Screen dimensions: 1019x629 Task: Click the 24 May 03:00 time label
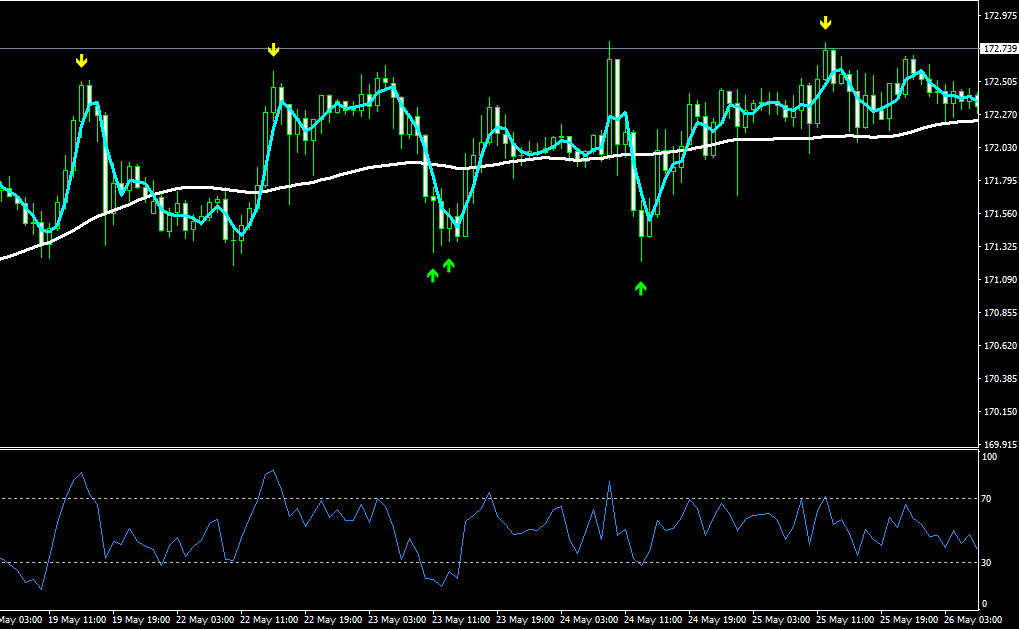coord(589,620)
